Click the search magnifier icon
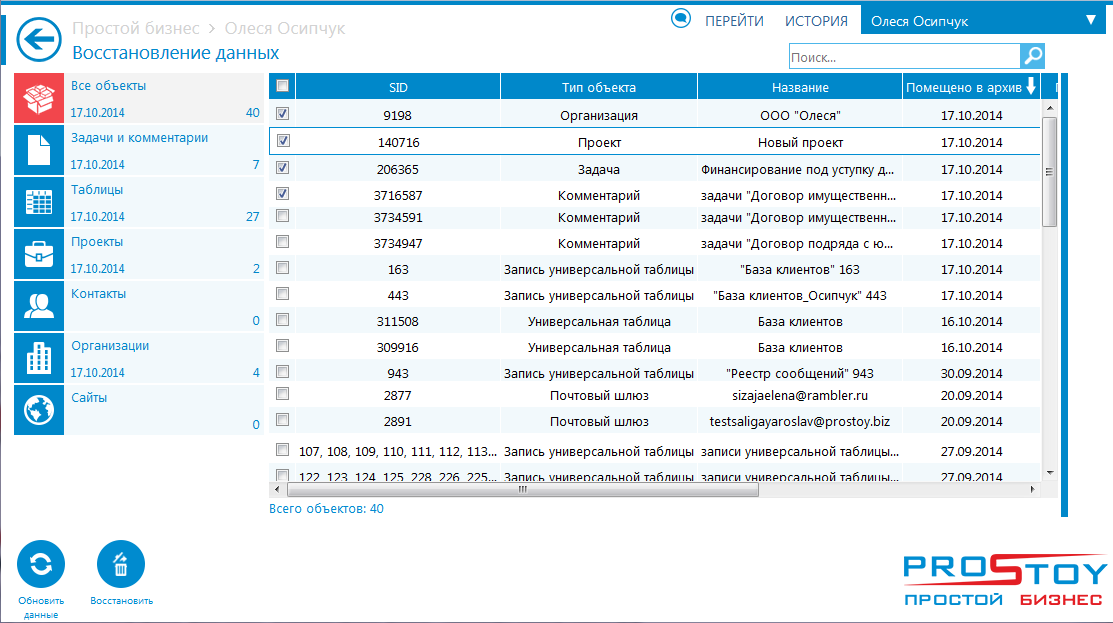 point(1033,56)
